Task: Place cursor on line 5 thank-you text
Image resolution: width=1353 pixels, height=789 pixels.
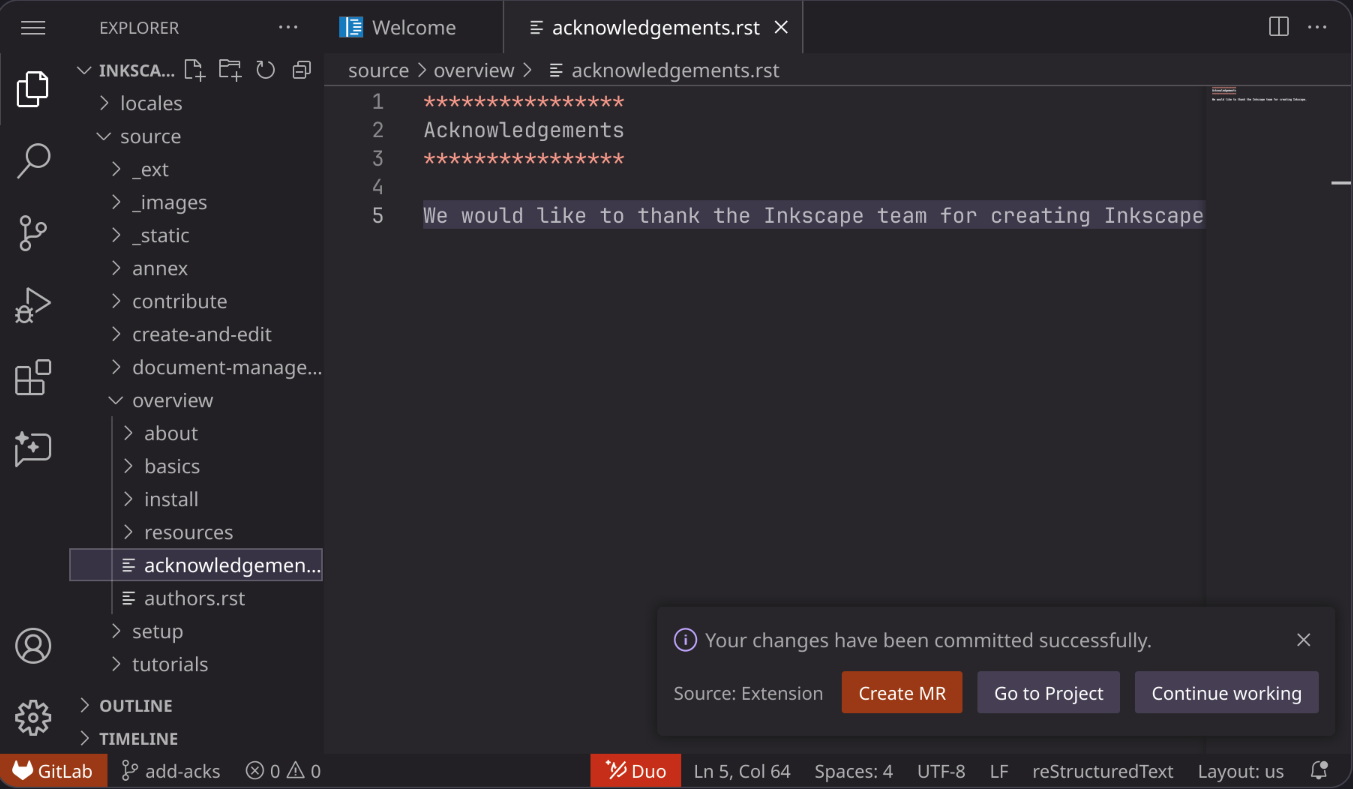Action: pos(813,215)
